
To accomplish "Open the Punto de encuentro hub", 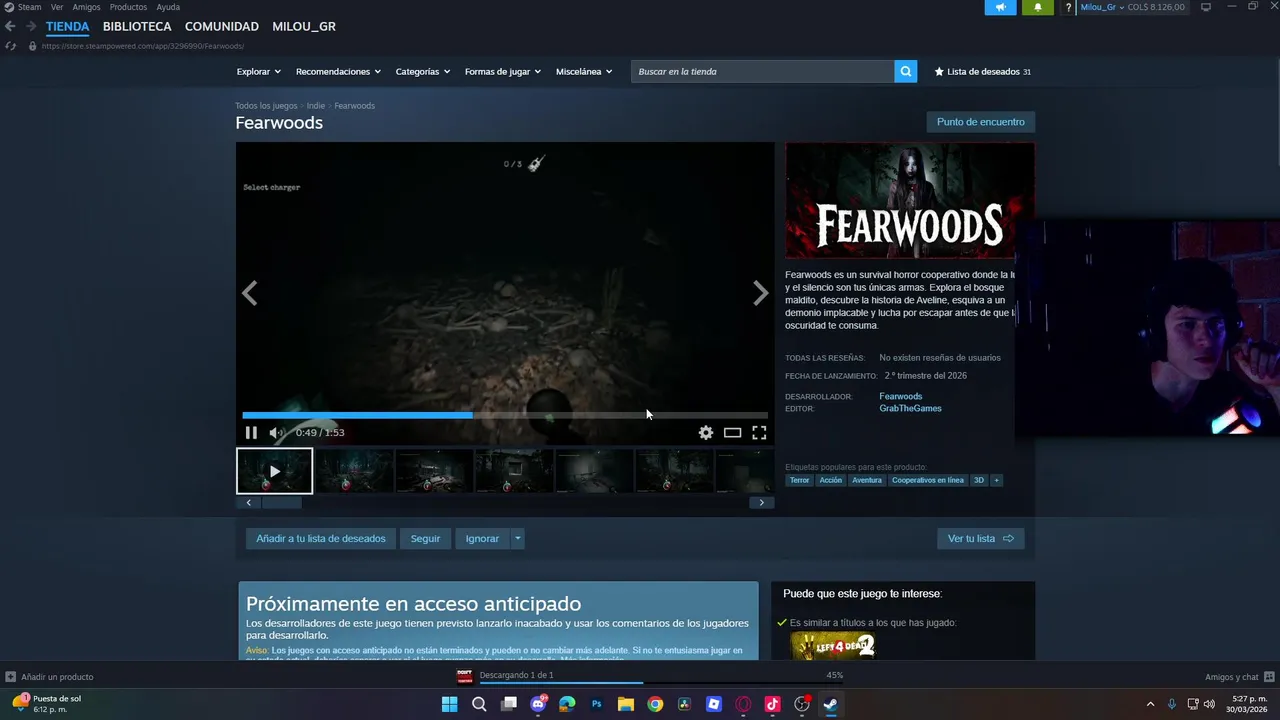I will pyautogui.click(x=980, y=122).
